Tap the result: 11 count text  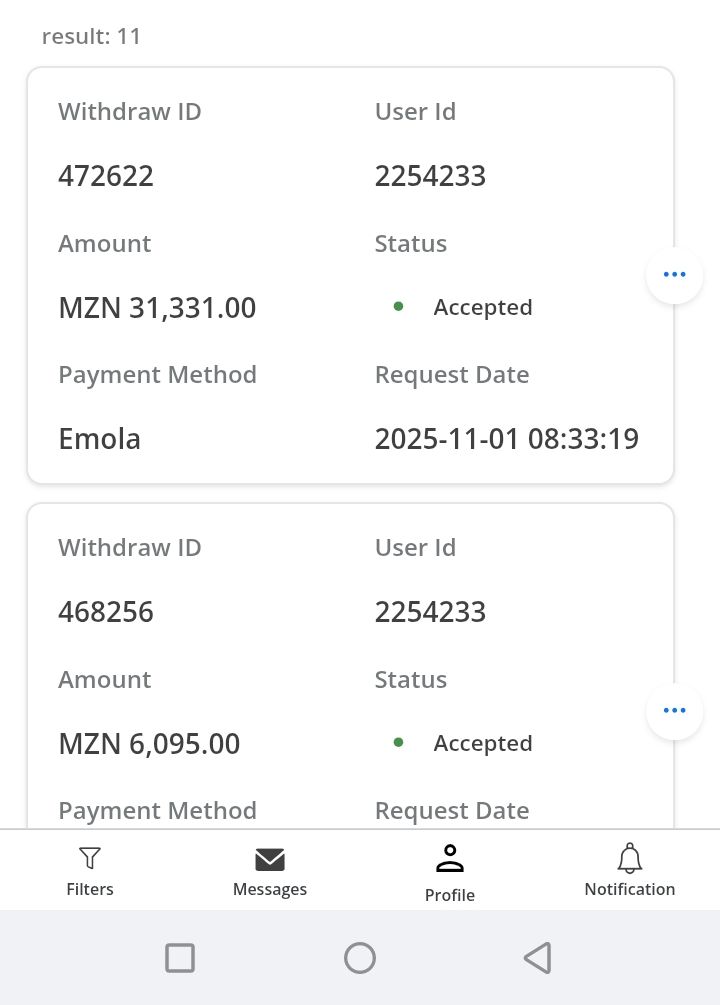click(x=92, y=37)
